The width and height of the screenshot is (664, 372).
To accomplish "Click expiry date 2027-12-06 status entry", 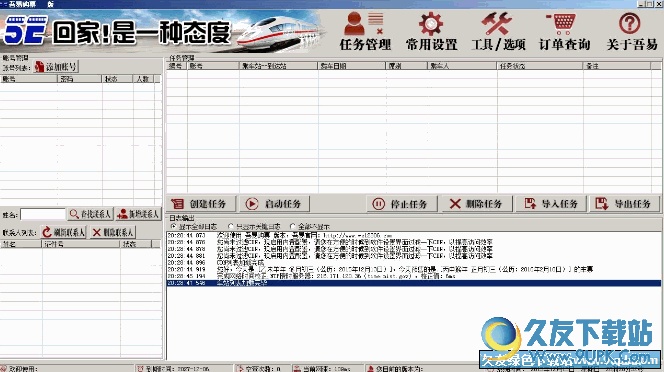I will pos(185,369).
